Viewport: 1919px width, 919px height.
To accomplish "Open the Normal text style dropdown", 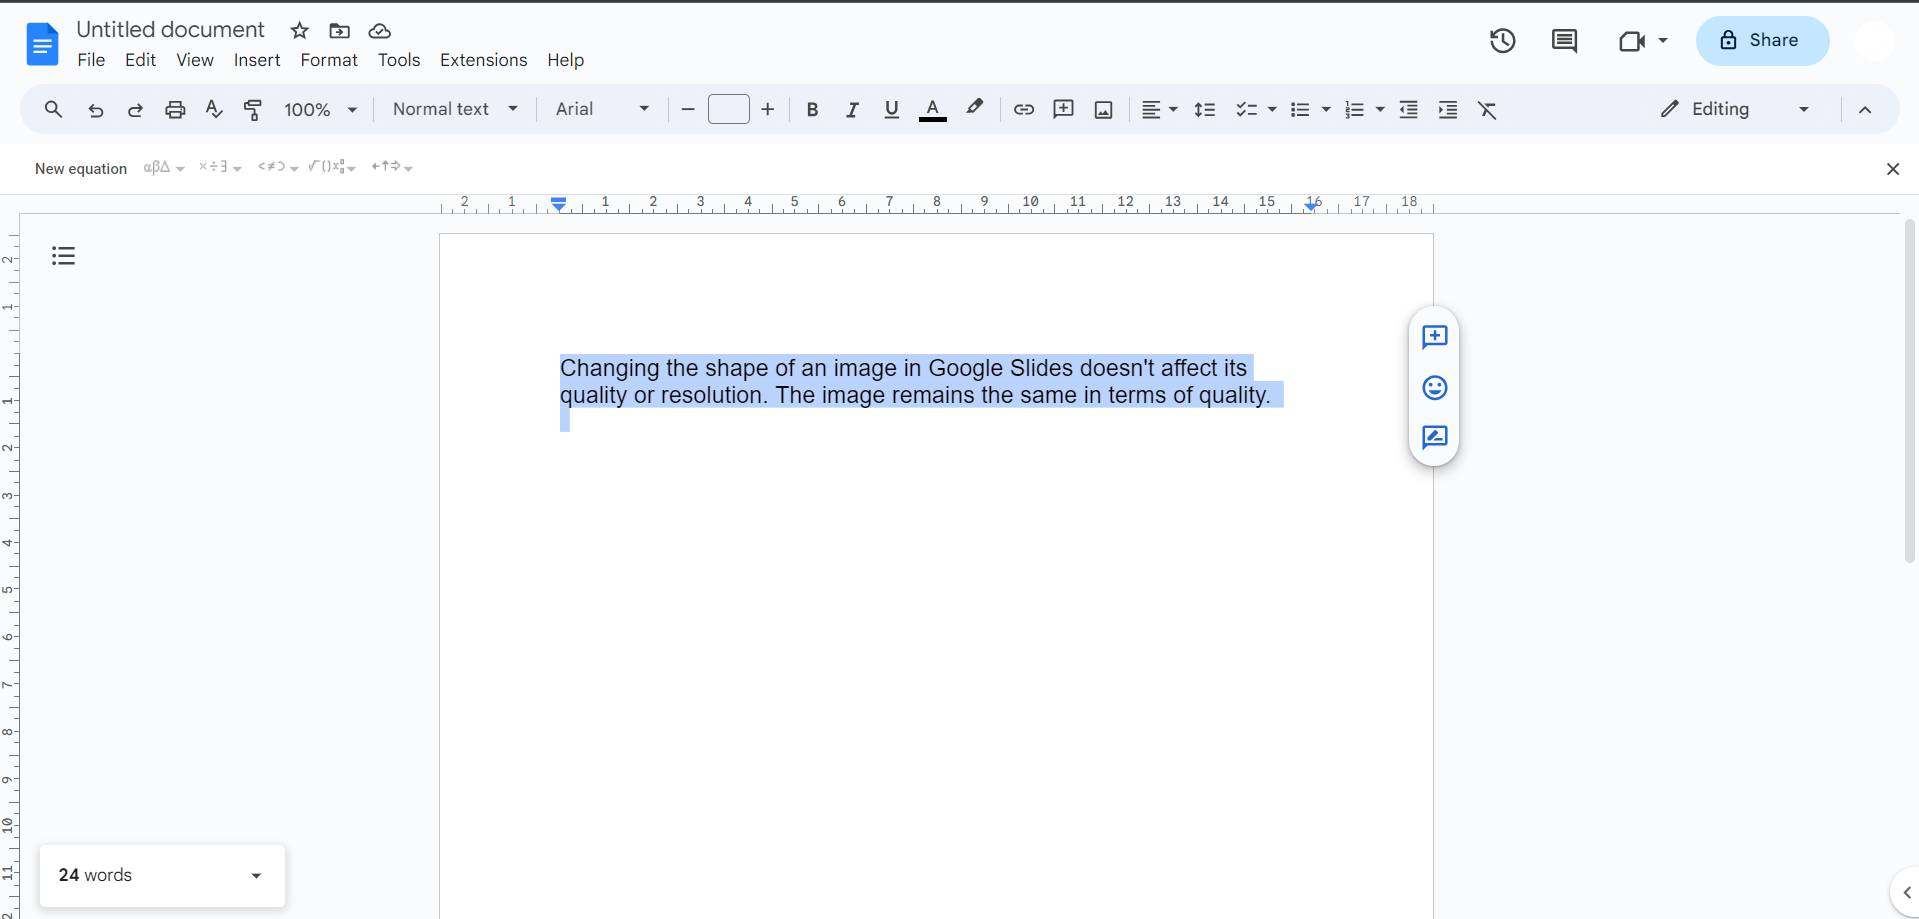I will tap(455, 109).
